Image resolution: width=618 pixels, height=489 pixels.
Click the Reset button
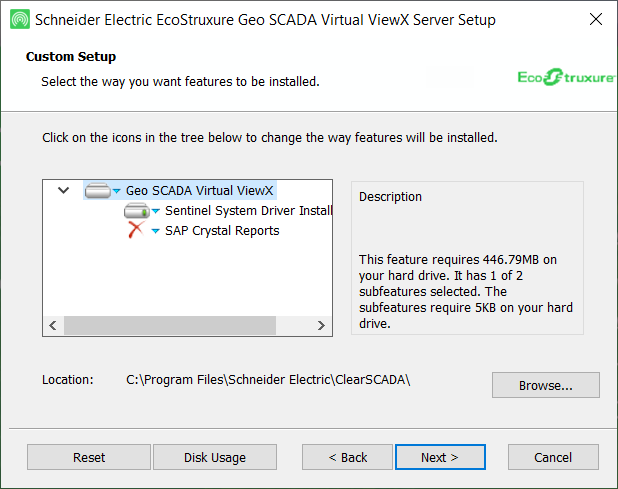(89, 457)
